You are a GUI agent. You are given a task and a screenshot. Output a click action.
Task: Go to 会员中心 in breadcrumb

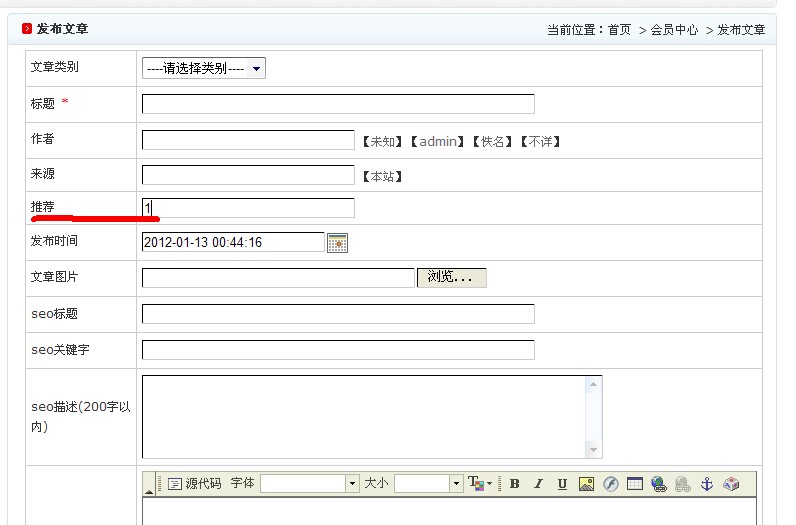pos(674,30)
